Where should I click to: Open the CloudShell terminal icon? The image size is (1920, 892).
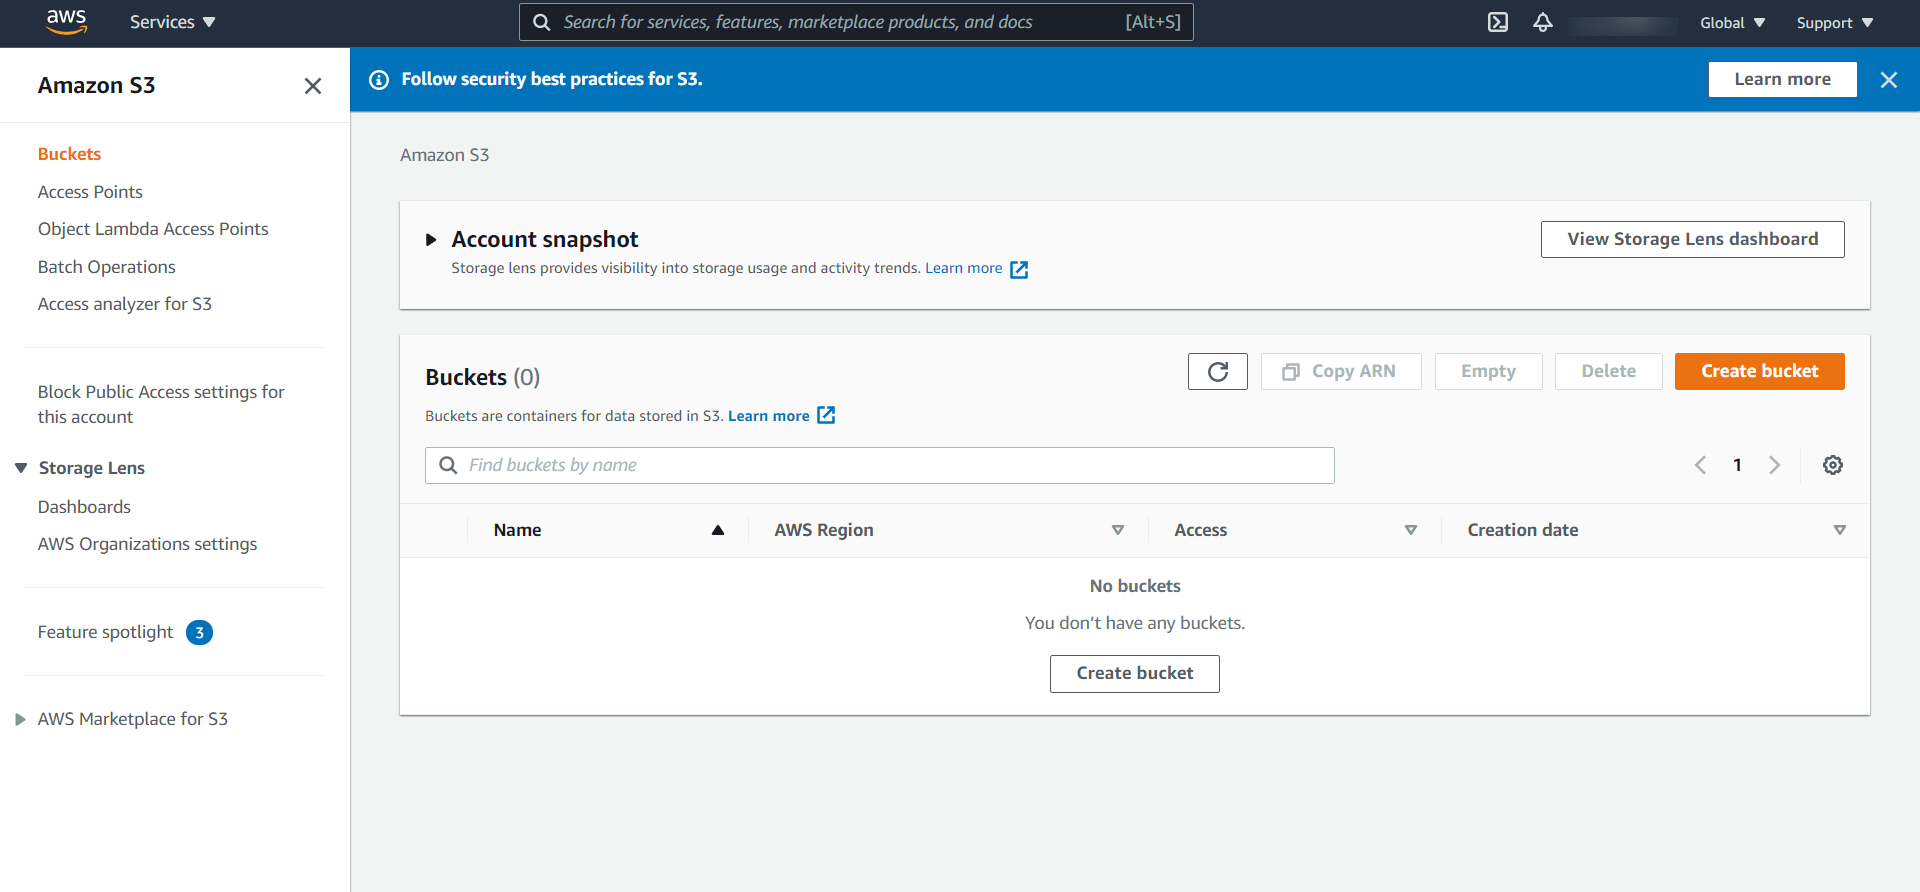[1497, 22]
